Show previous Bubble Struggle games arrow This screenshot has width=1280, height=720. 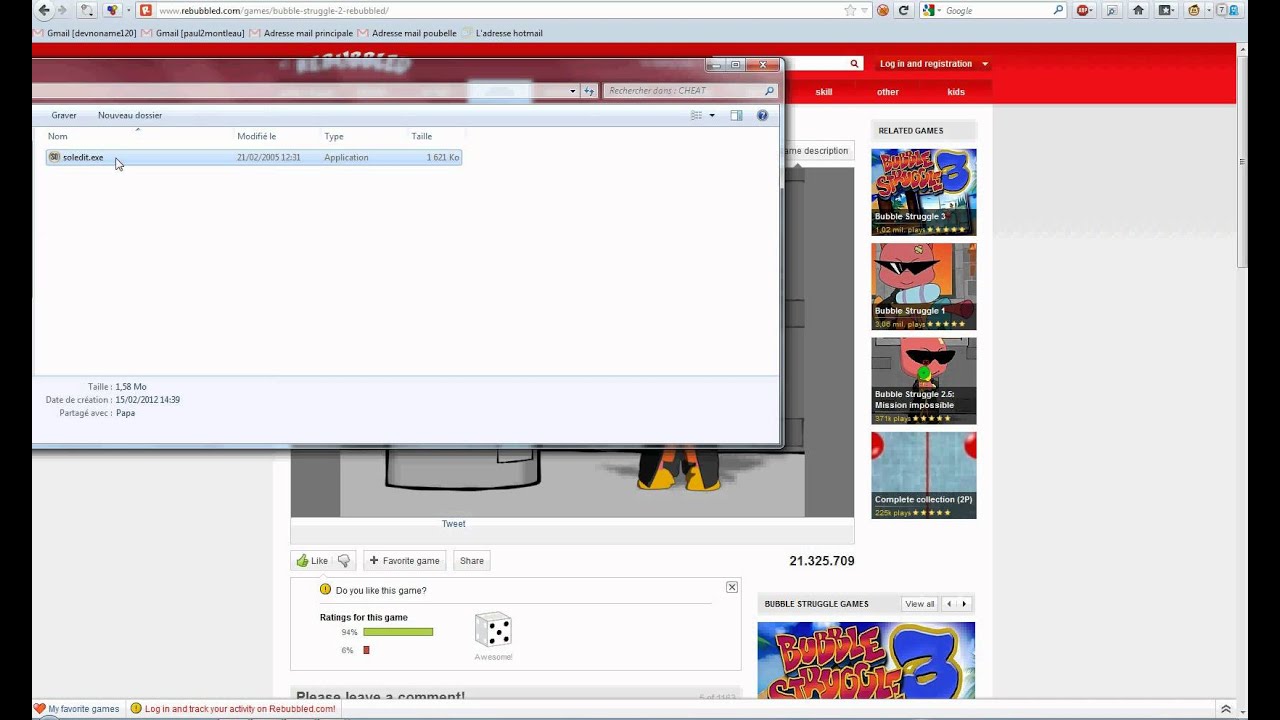pos(948,604)
